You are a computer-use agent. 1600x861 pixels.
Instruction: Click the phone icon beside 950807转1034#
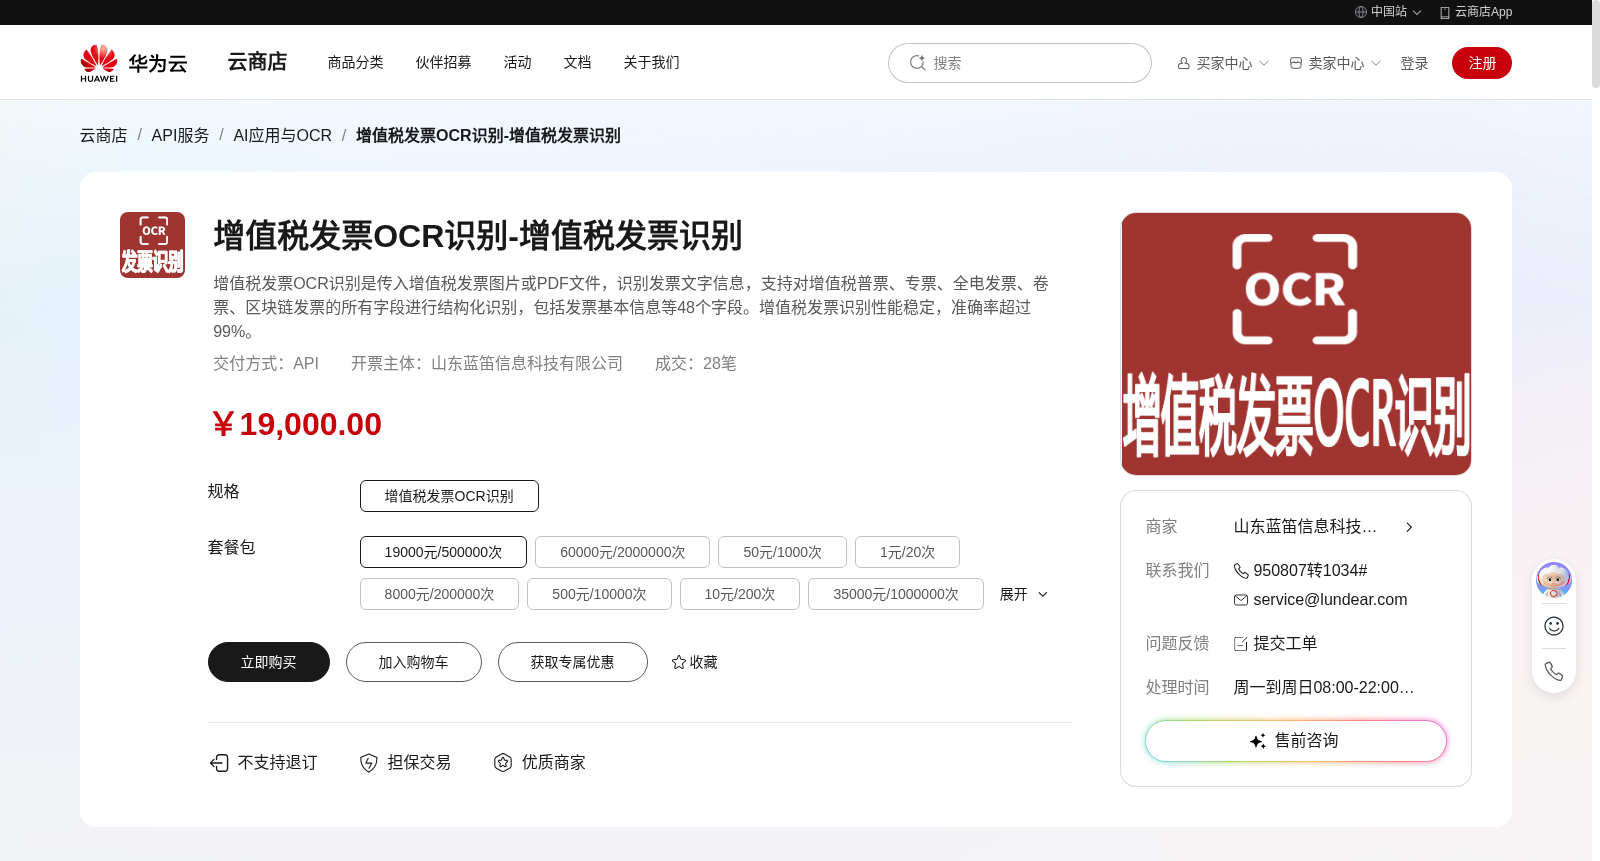[1241, 571]
